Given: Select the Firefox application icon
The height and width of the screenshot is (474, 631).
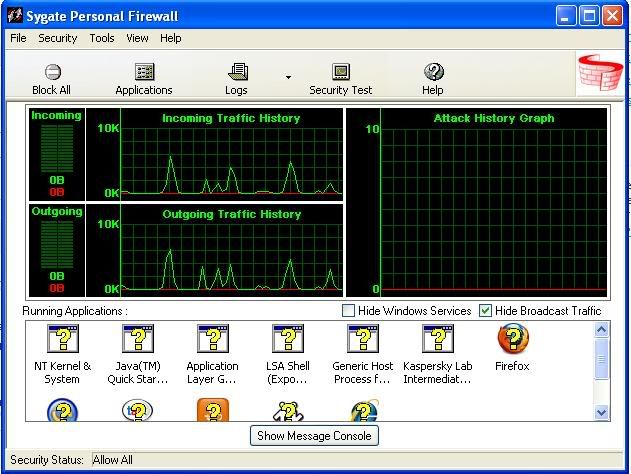Looking at the screenshot, I should (x=513, y=338).
